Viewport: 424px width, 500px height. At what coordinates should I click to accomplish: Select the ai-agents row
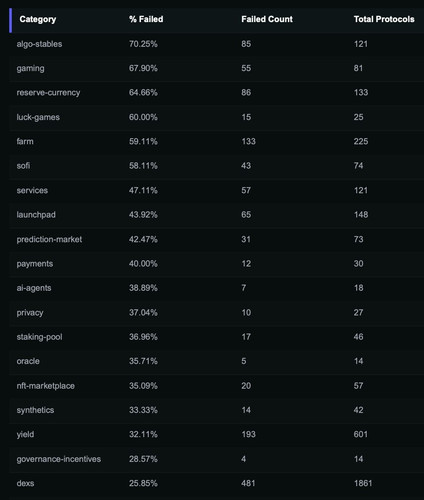tap(217, 288)
